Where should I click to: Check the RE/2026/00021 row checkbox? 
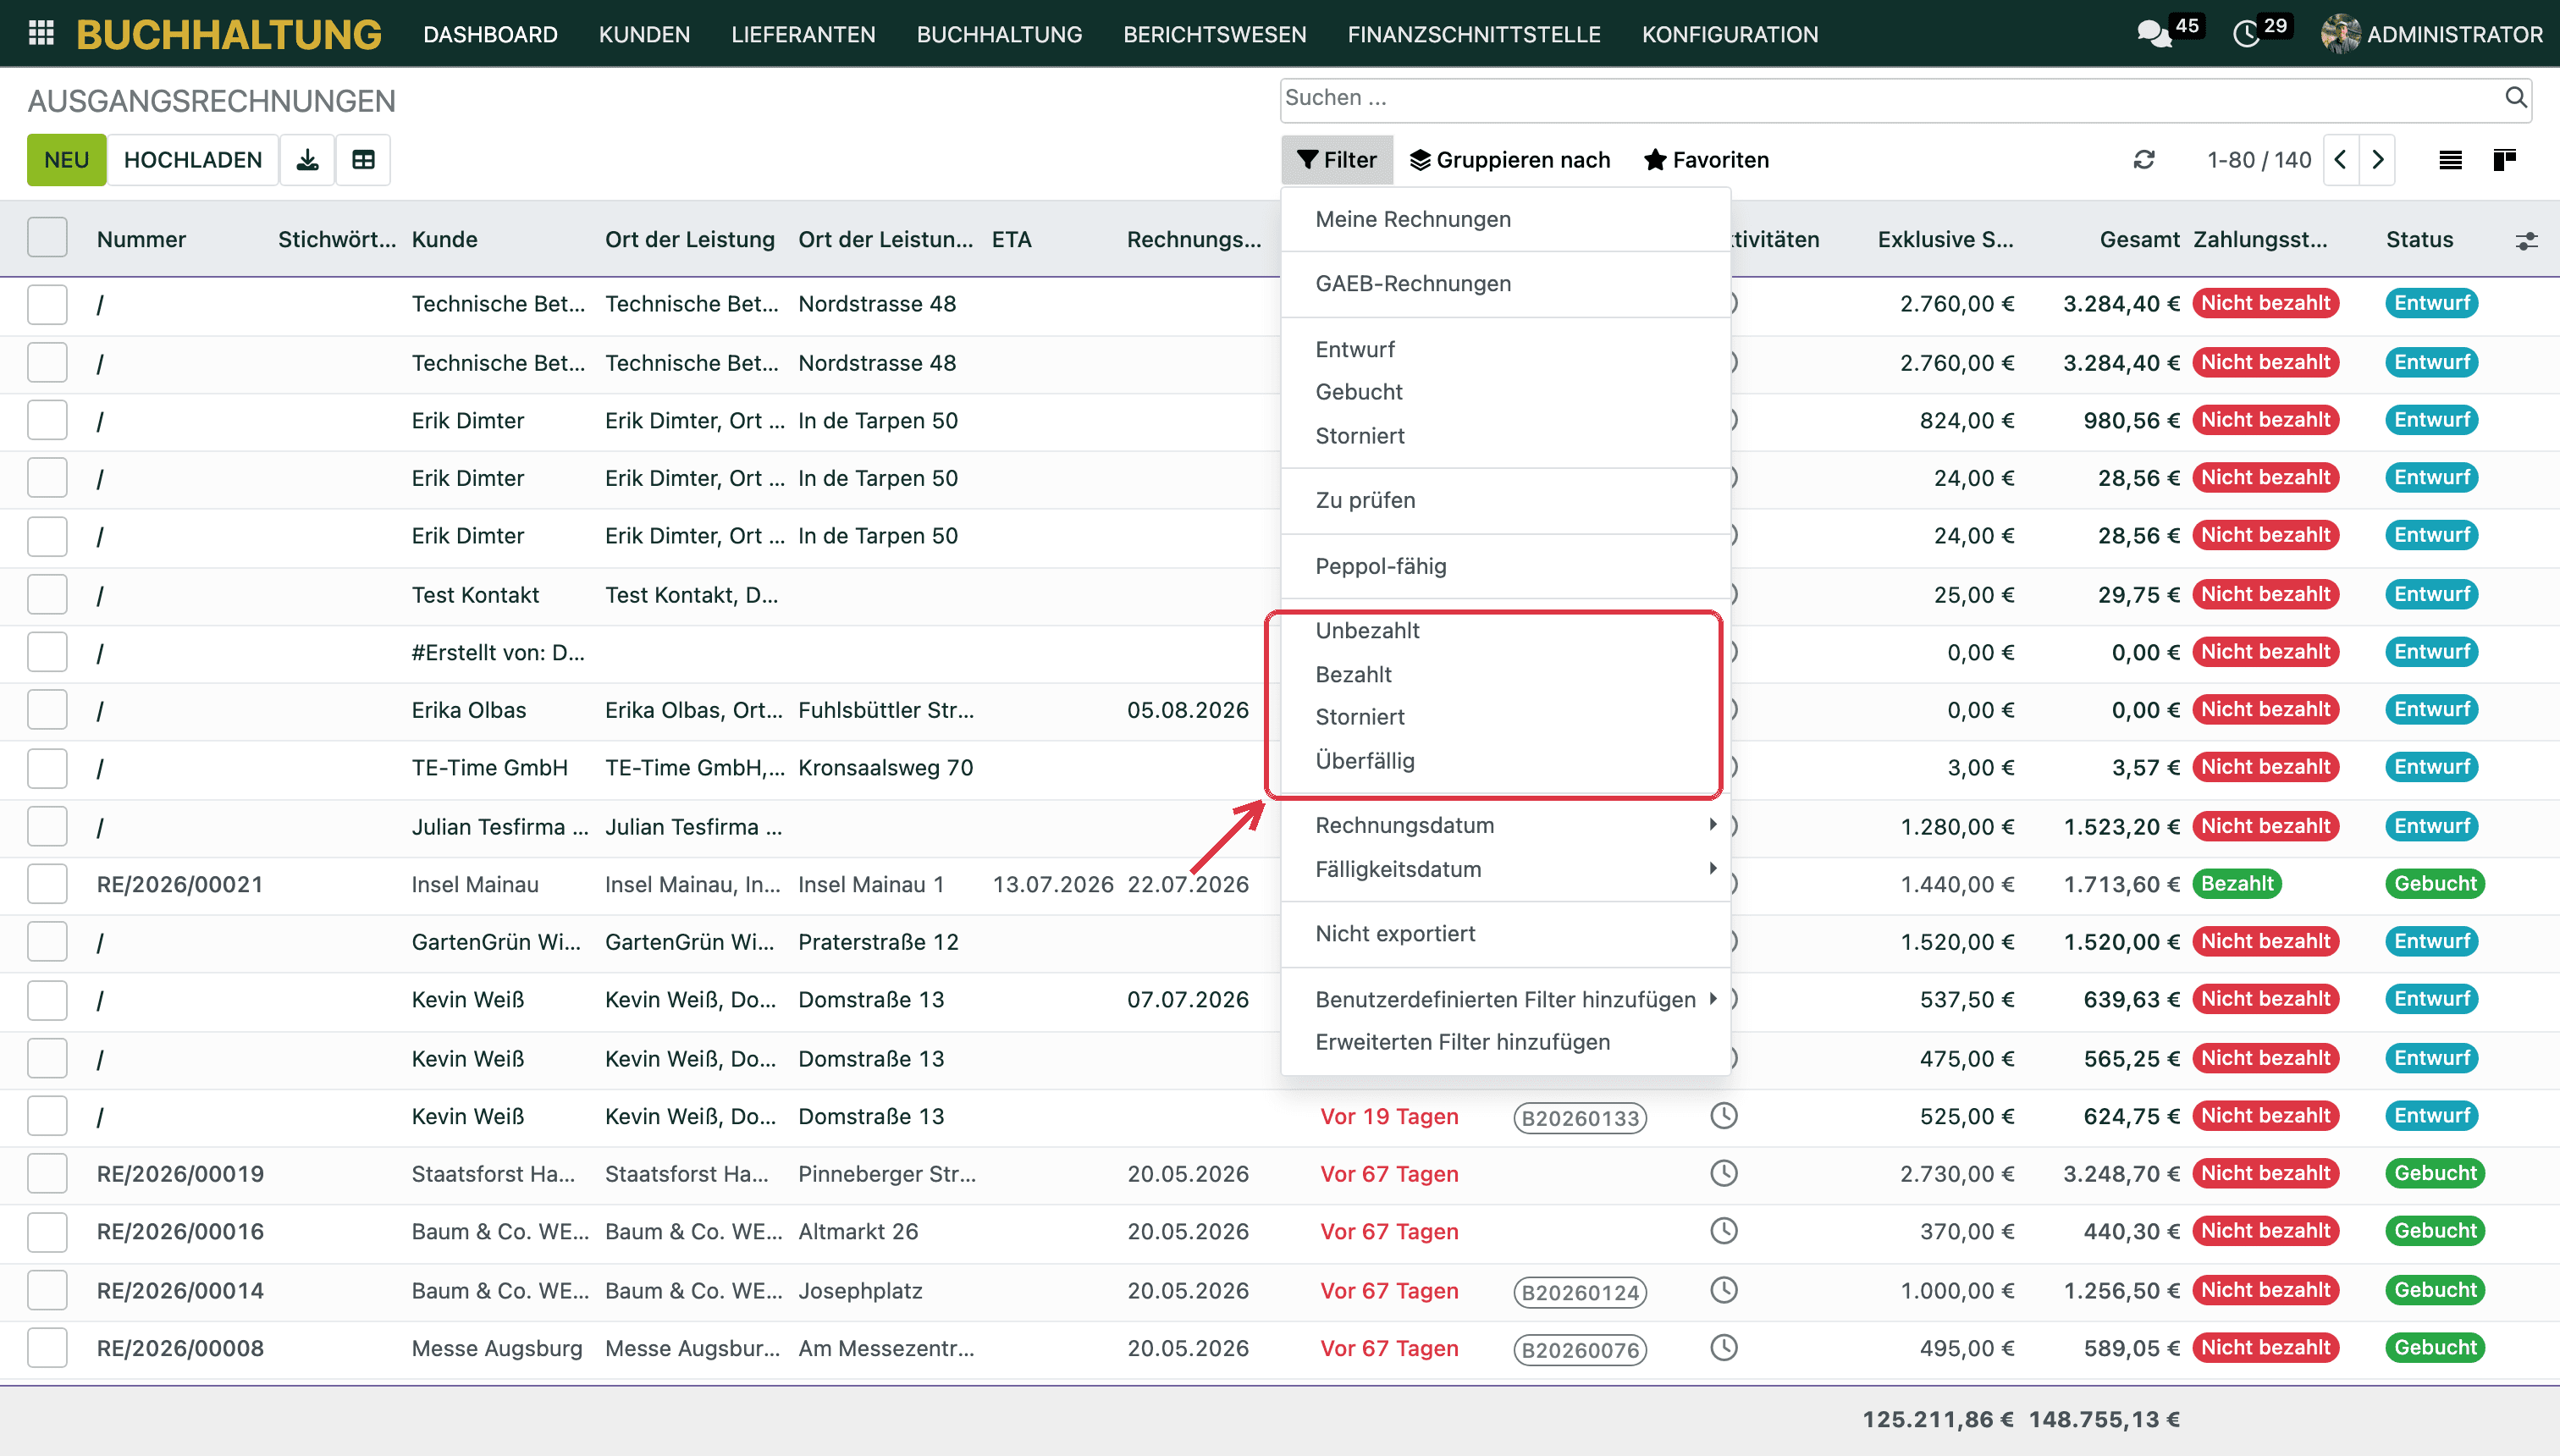(47, 884)
